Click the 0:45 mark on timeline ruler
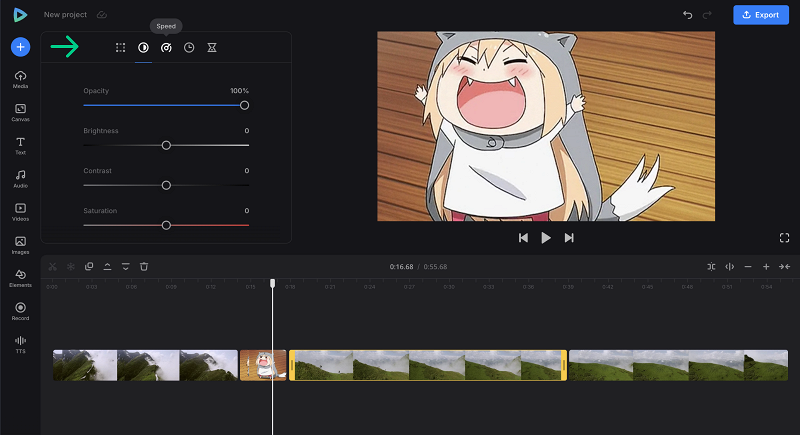This screenshot has height=435, width=800. tap(647, 287)
